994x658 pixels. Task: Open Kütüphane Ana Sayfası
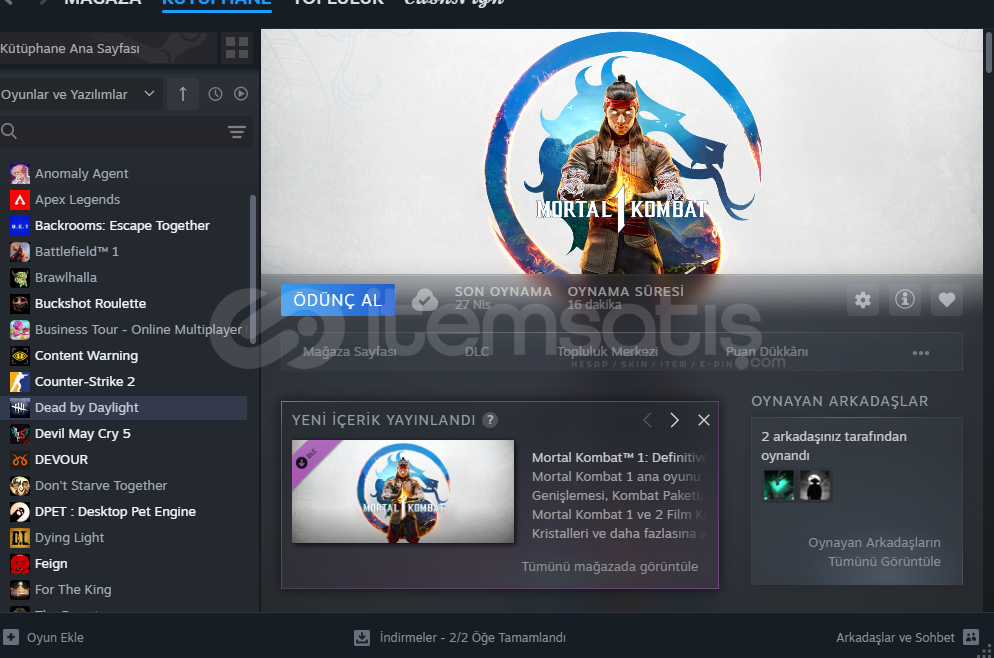108,48
